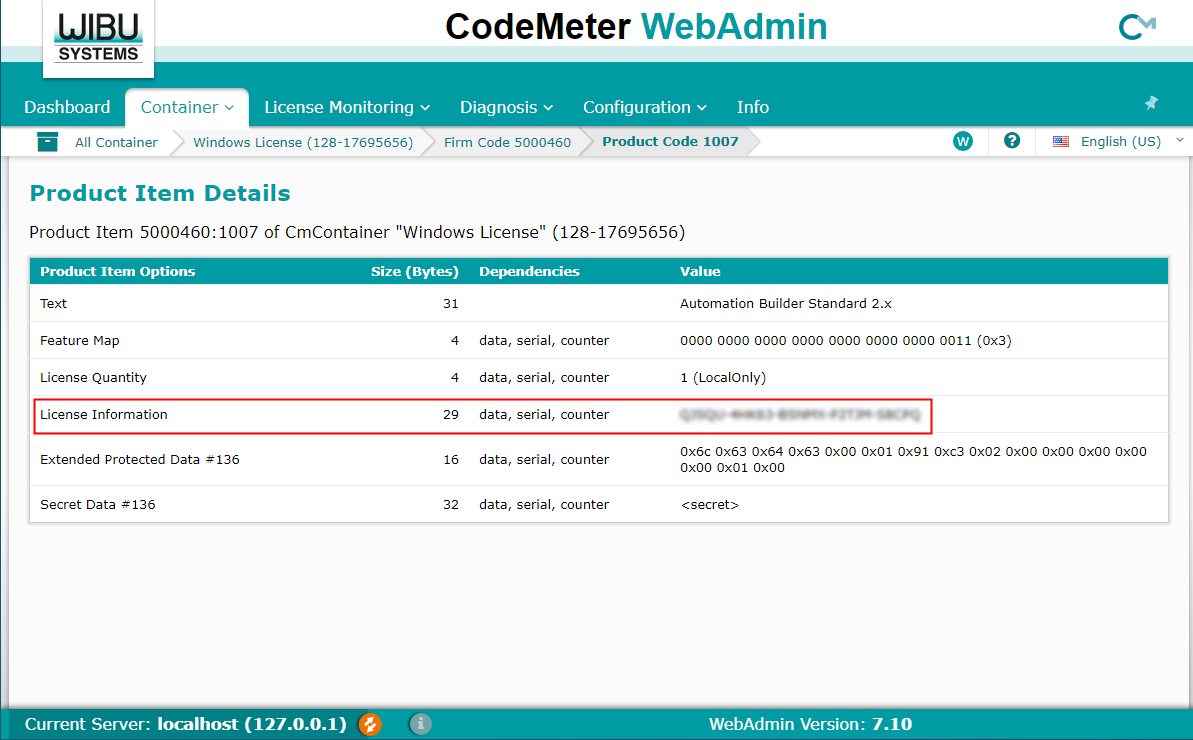
Task: Click Product Code 1007 breadcrumb
Action: pyautogui.click(x=670, y=141)
